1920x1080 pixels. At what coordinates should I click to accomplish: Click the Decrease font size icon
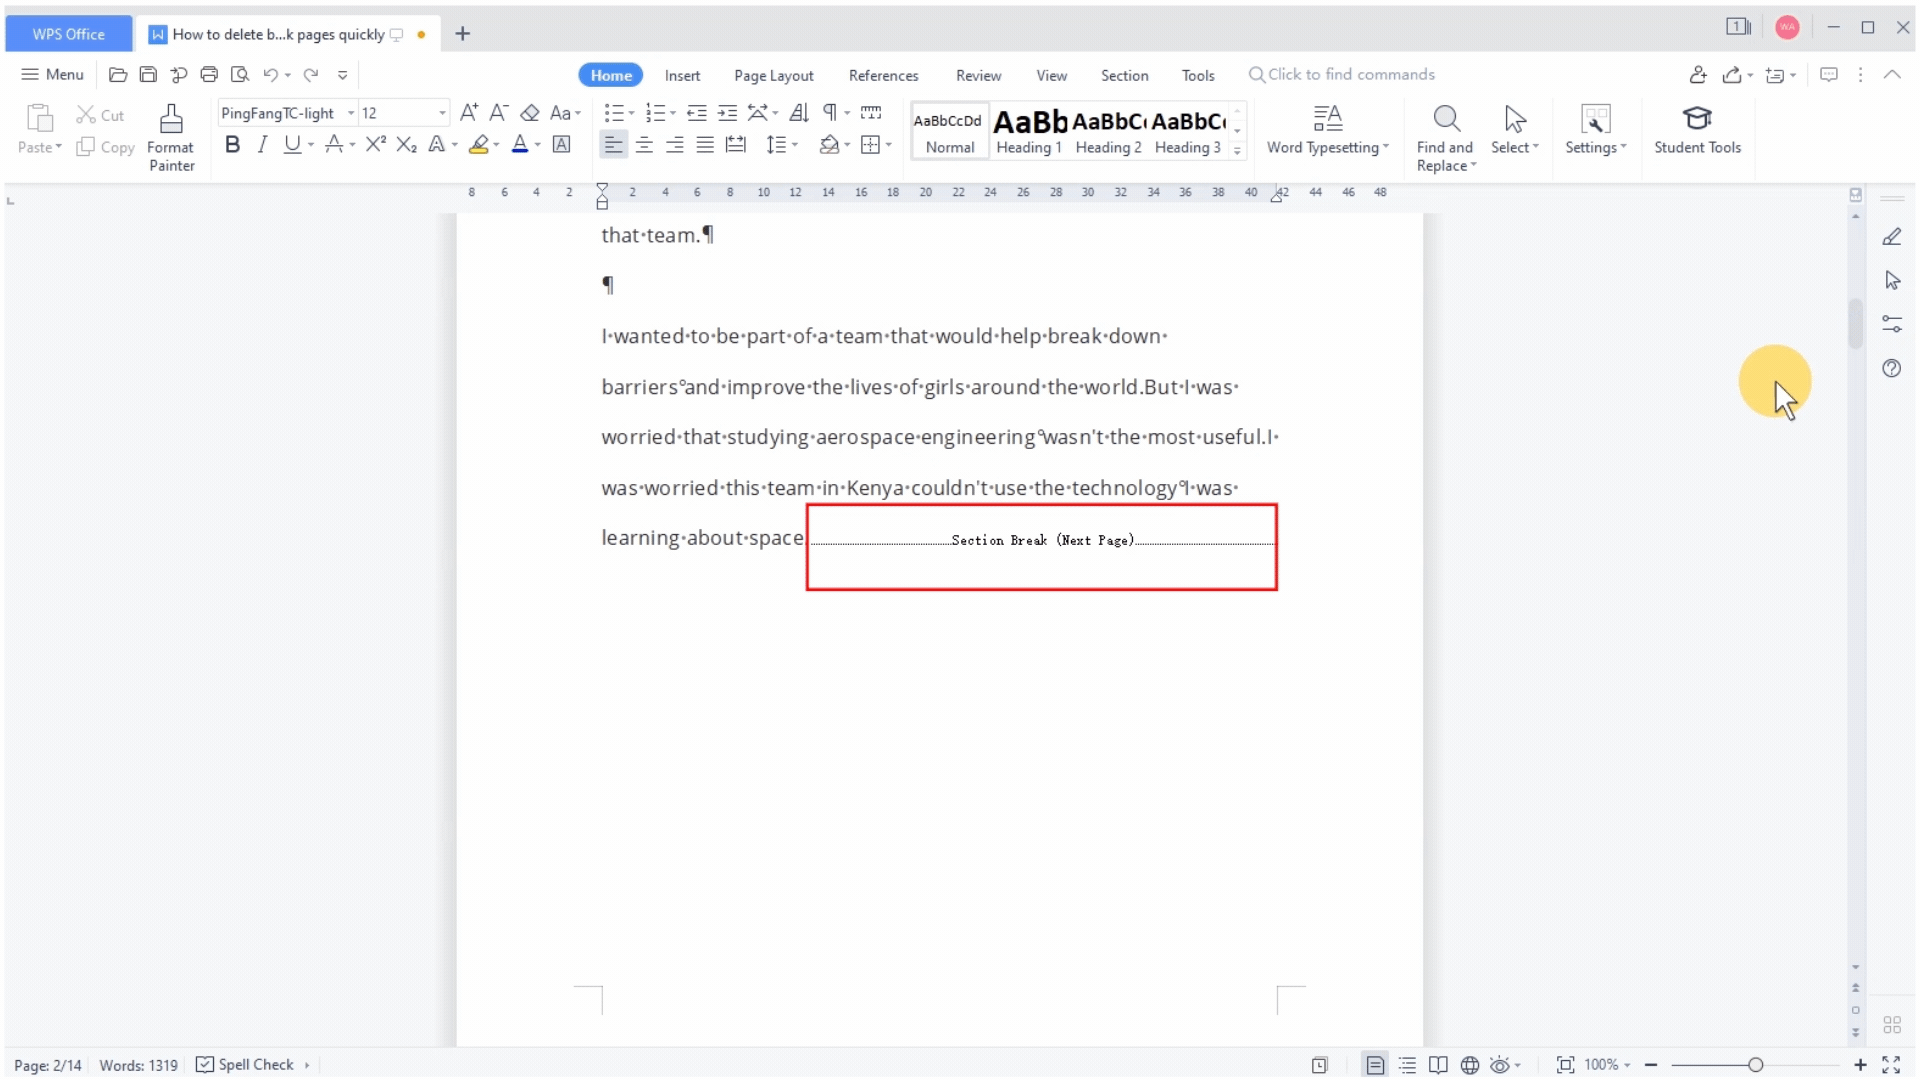(x=499, y=113)
